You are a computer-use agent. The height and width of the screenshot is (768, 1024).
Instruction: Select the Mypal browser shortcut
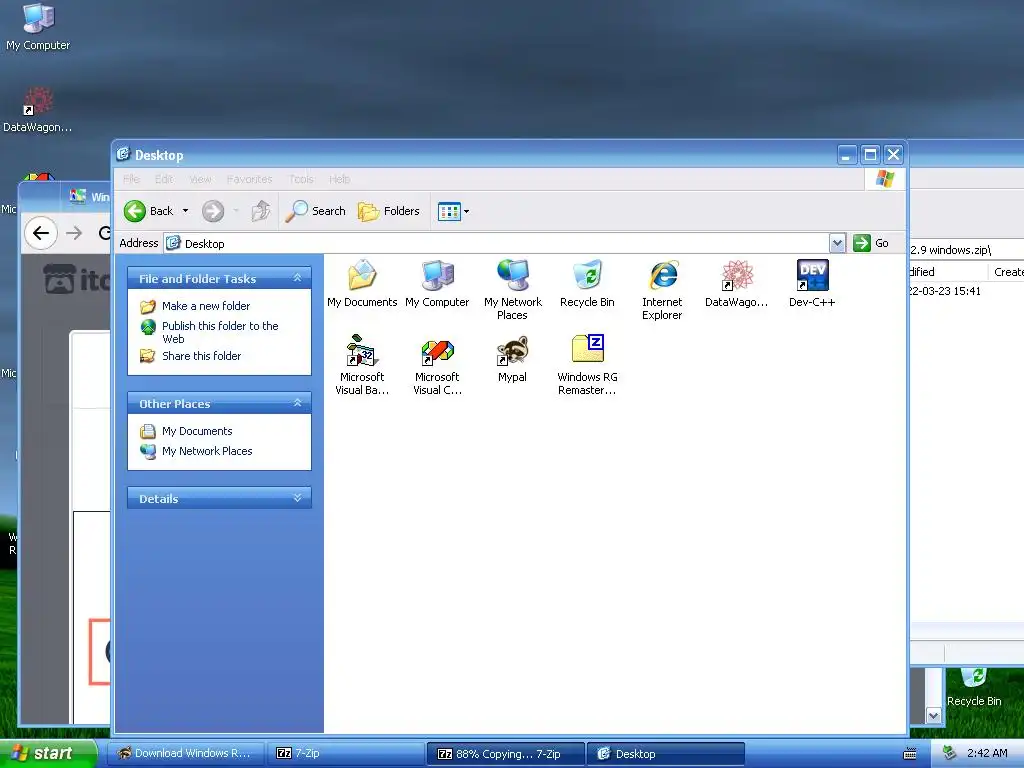tap(513, 359)
